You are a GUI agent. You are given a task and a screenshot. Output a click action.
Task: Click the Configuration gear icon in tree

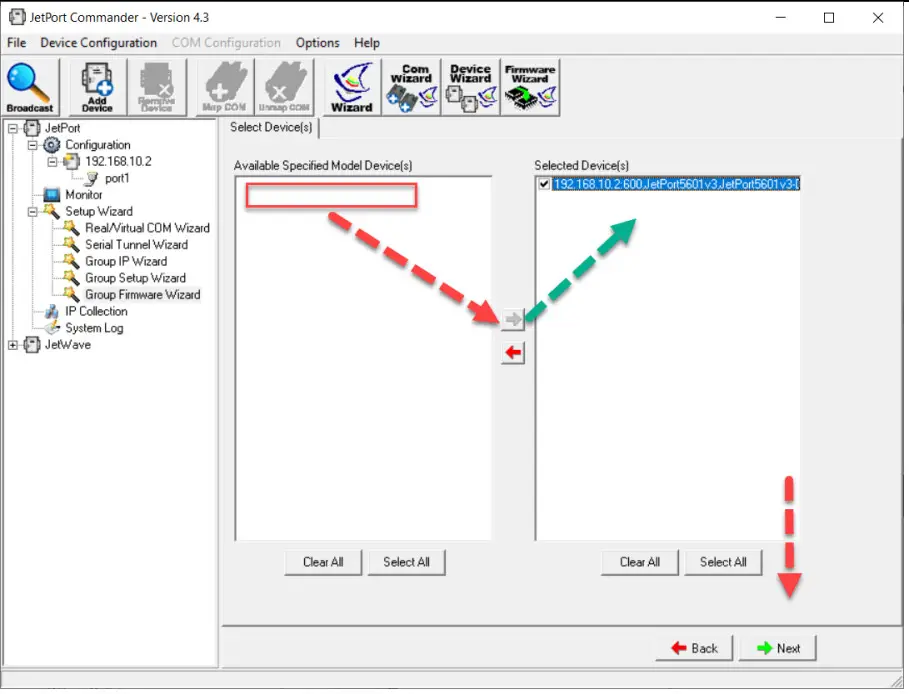(x=52, y=145)
